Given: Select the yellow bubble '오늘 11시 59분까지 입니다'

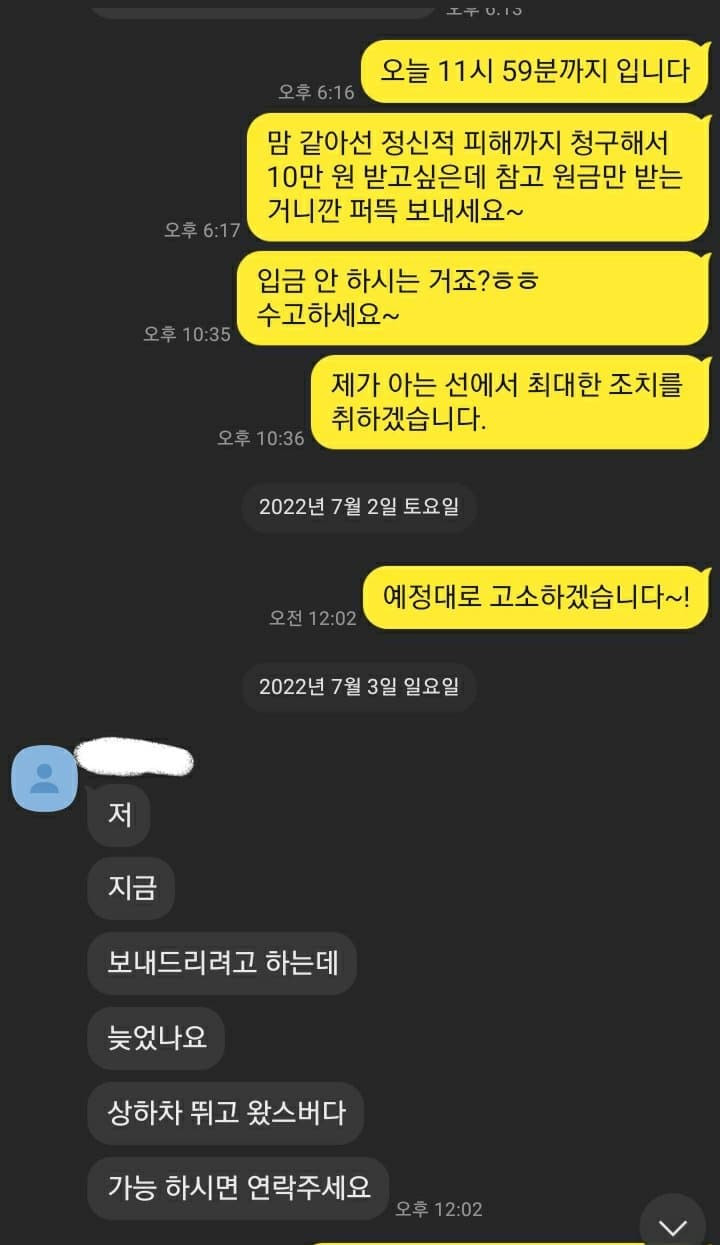Looking at the screenshot, I should pyautogui.click(x=535, y=72).
